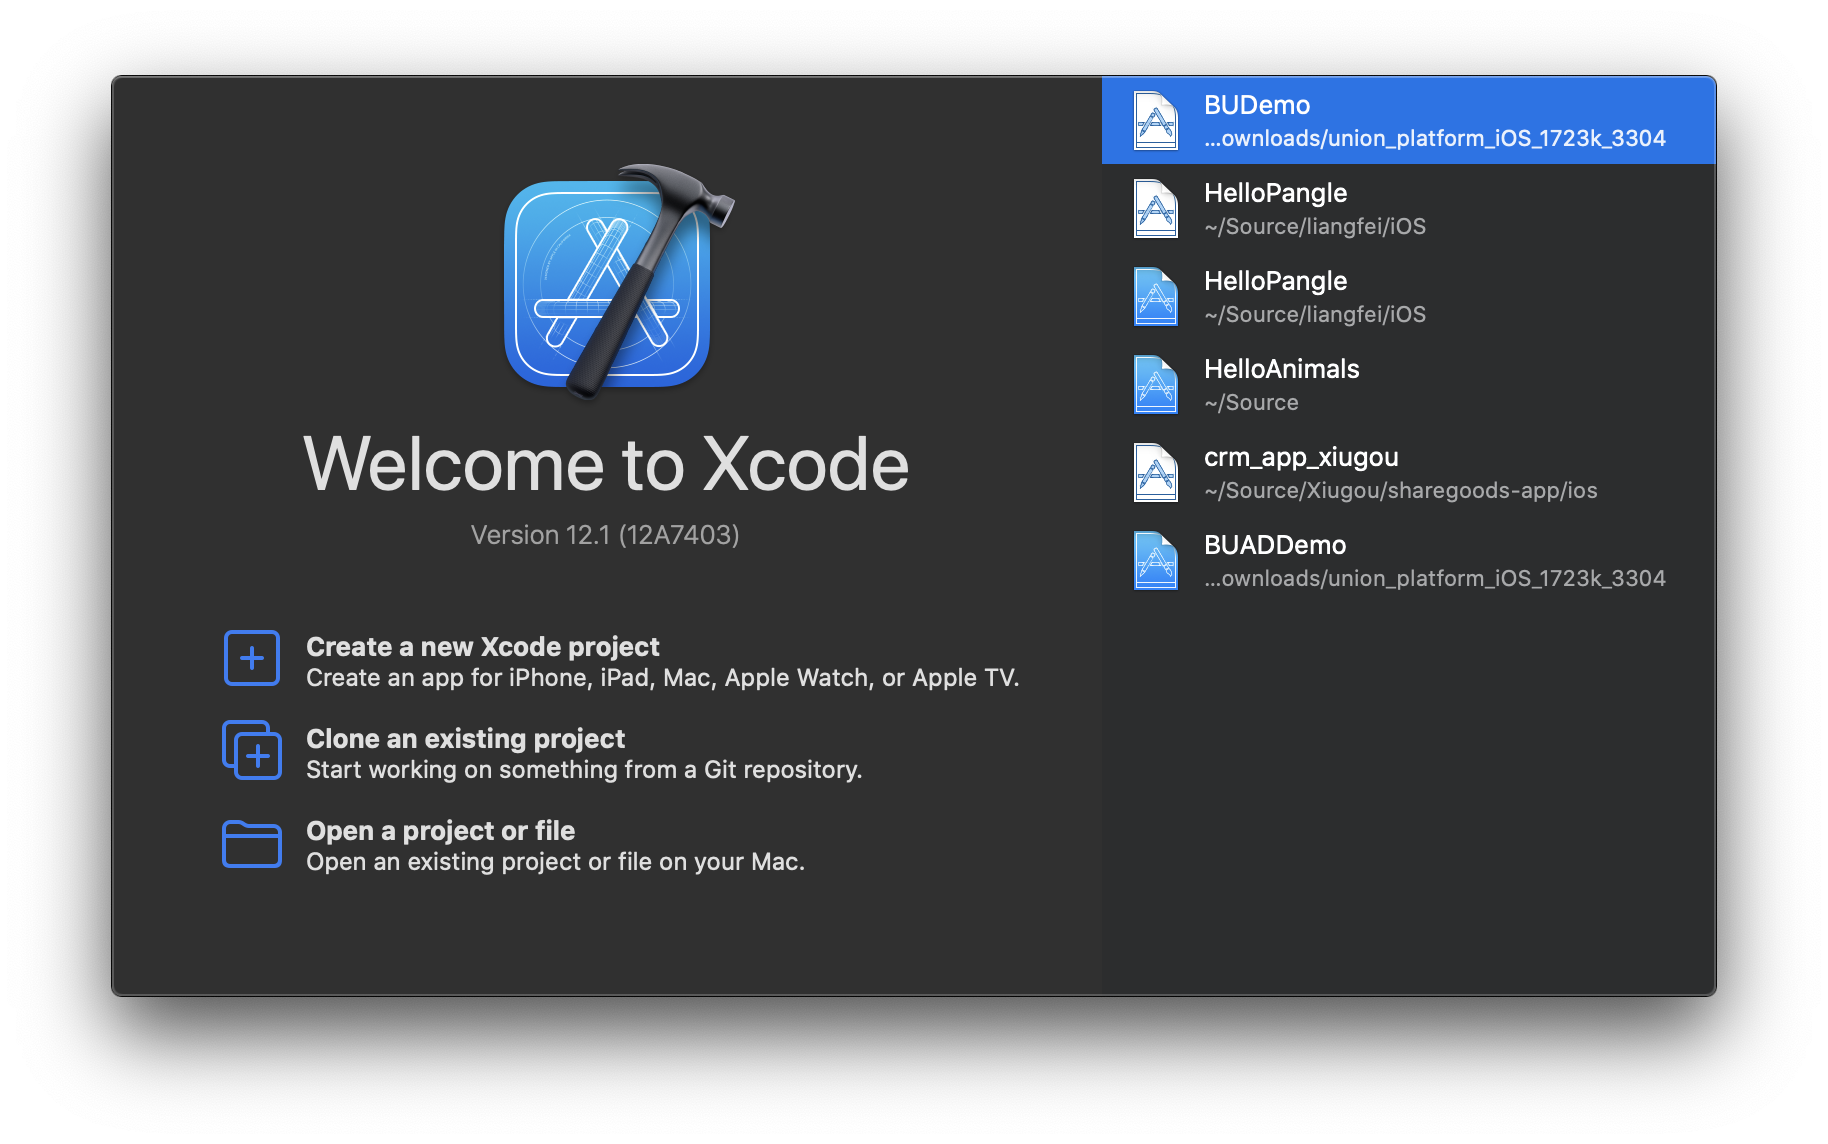Choose Open a project or file
Viewport: 1828px width, 1144px height.
[x=440, y=831]
